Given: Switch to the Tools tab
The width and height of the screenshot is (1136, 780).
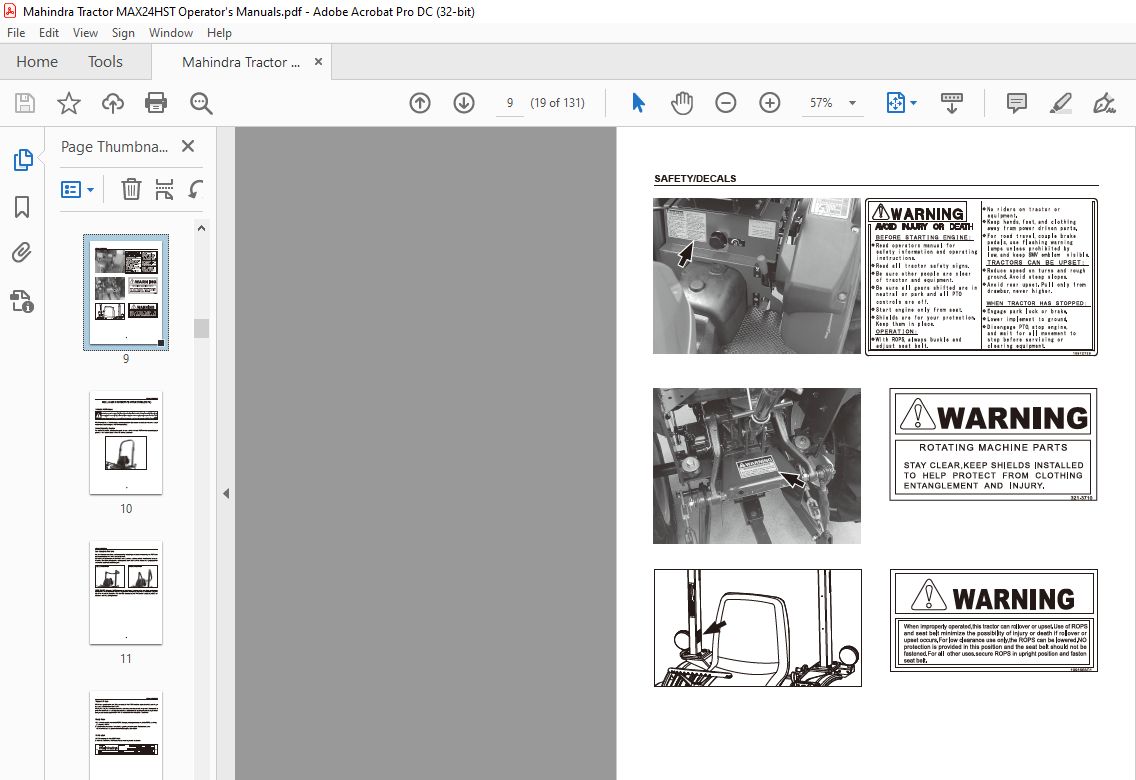Looking at the screenshot, I should click(105, 62).
